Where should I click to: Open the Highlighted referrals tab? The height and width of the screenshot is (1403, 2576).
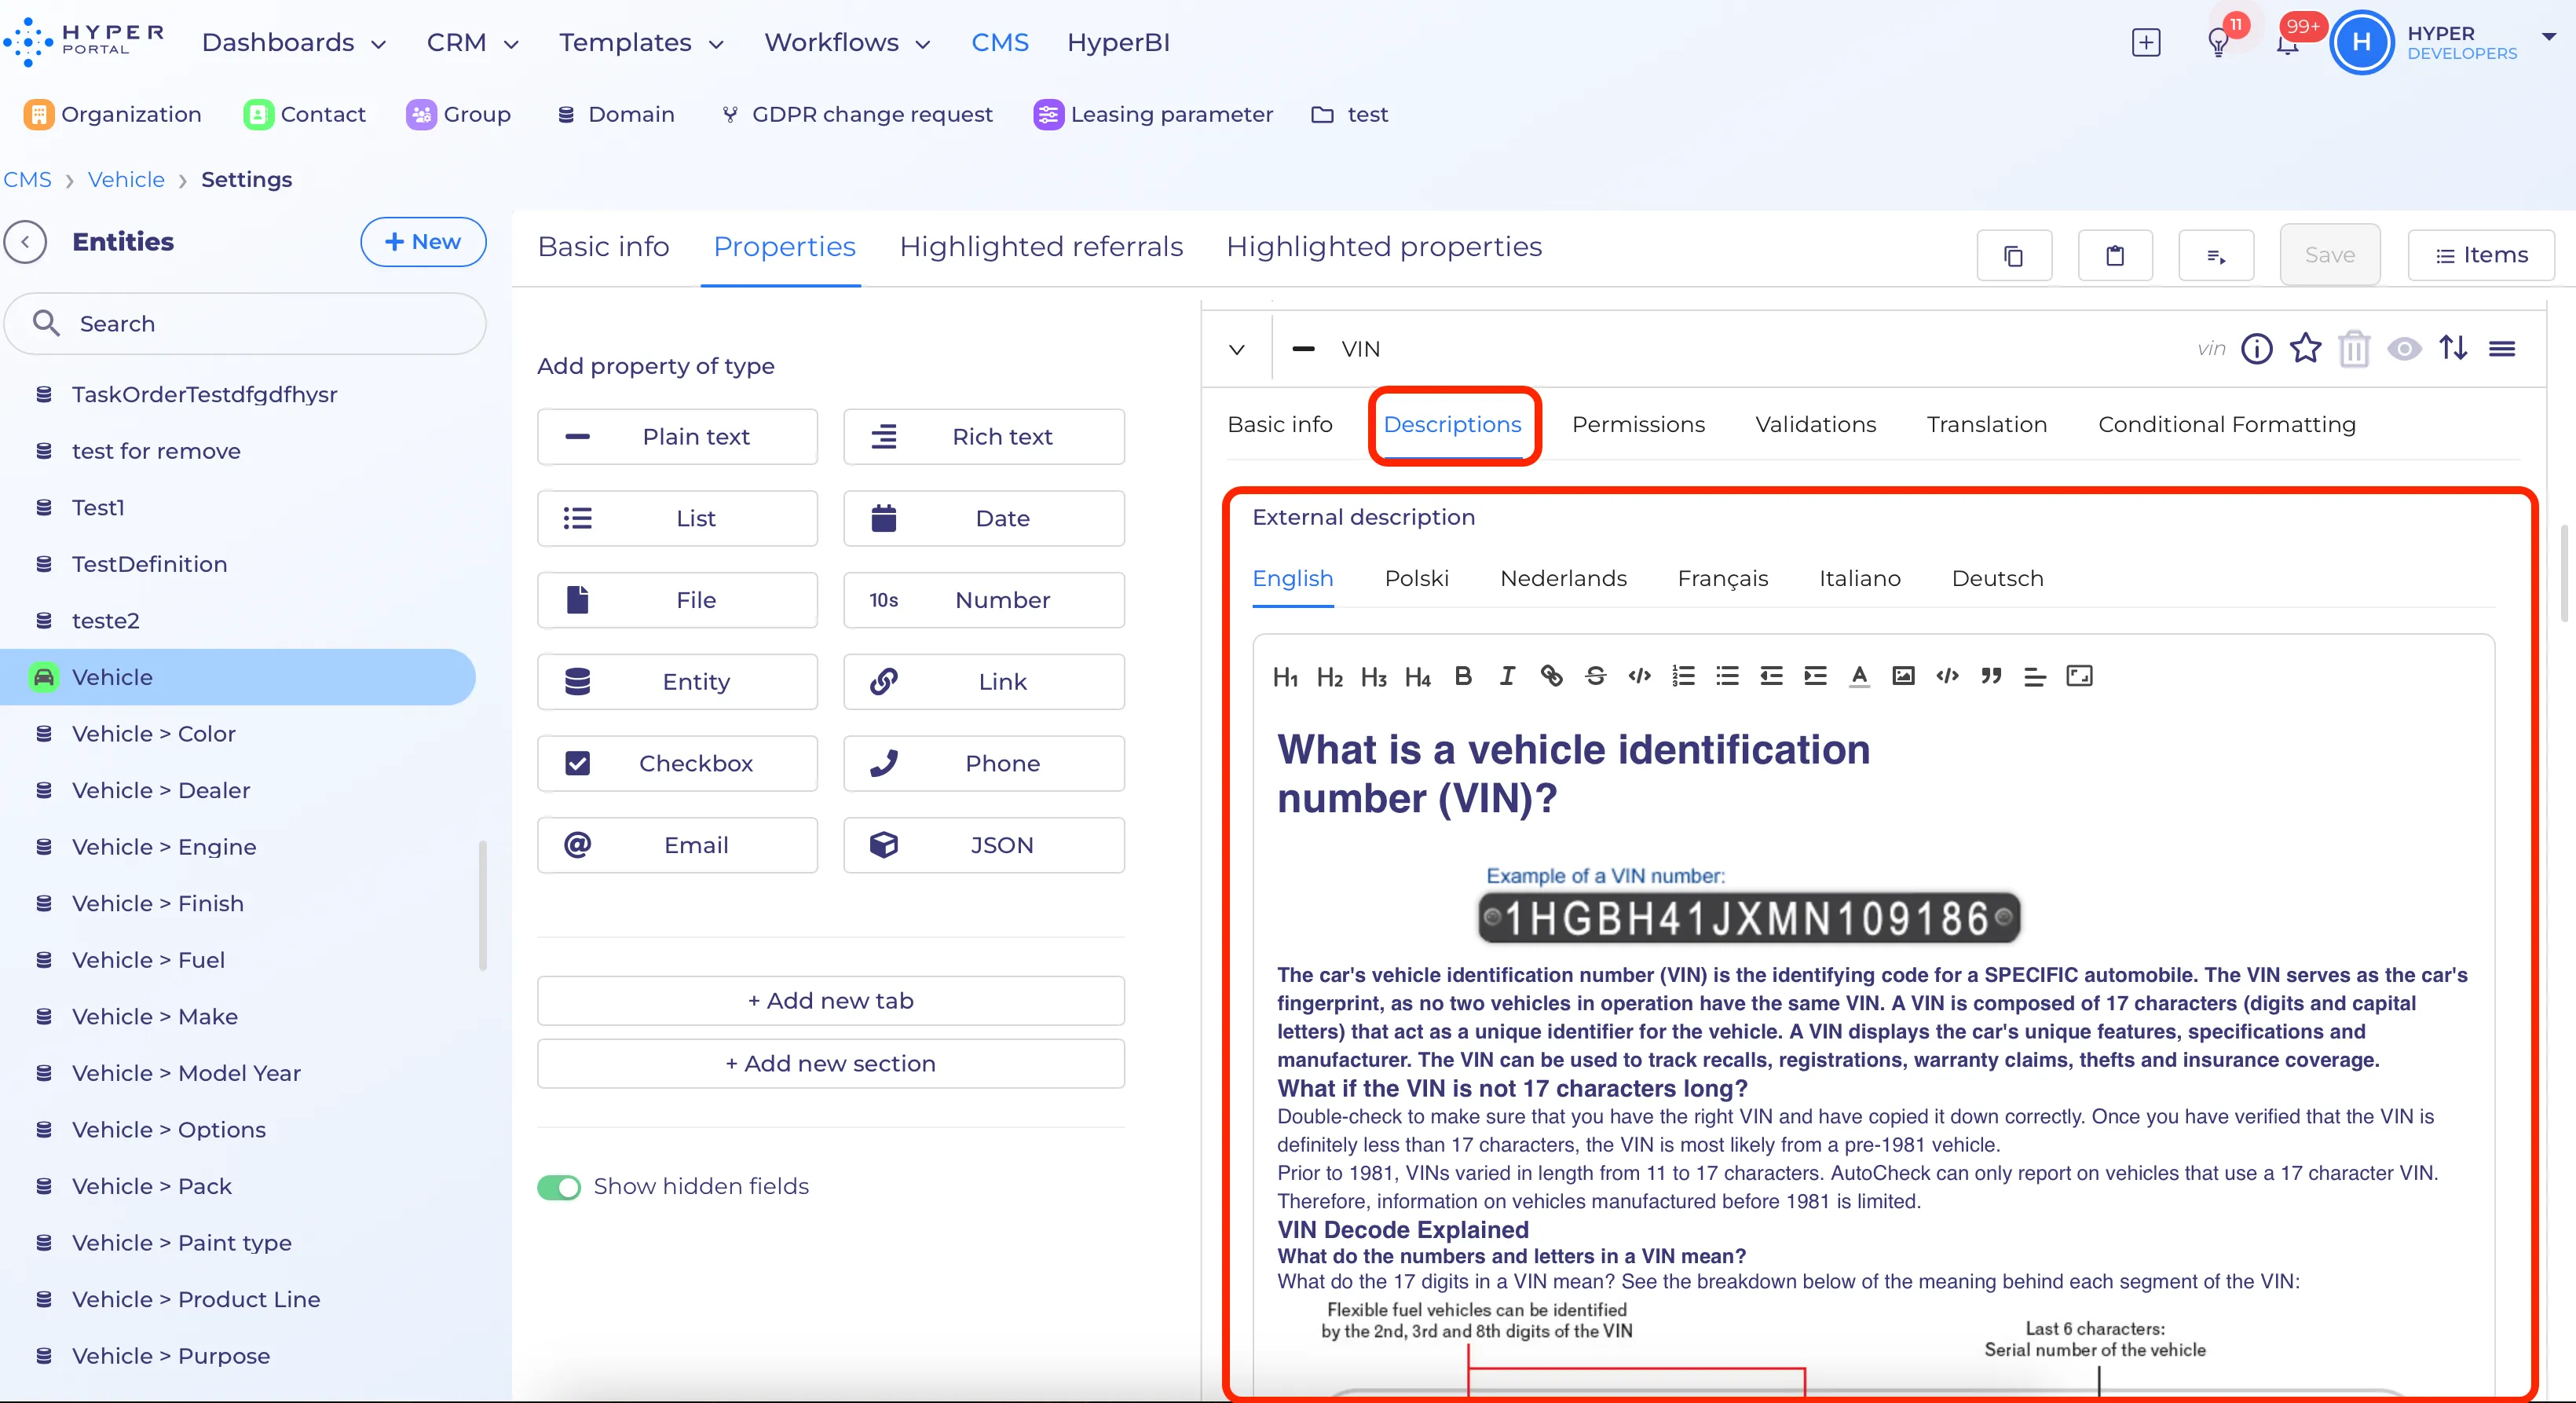[x=1040, y=247]
